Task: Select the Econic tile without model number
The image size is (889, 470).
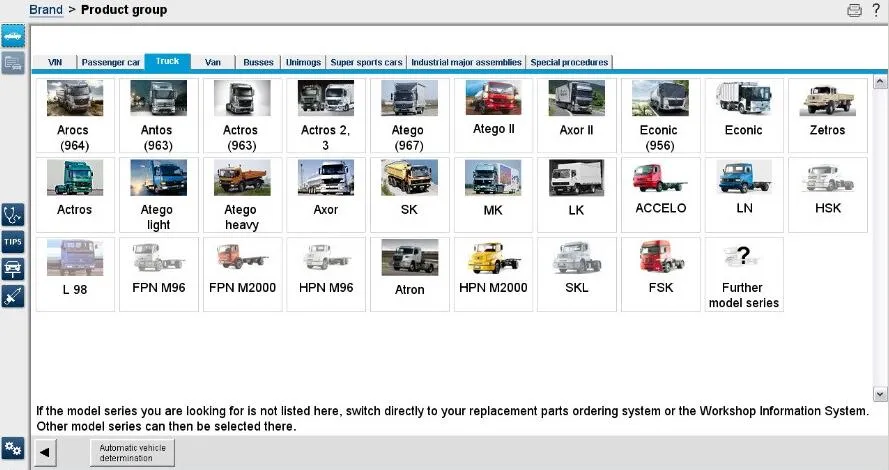Action: 744,116
